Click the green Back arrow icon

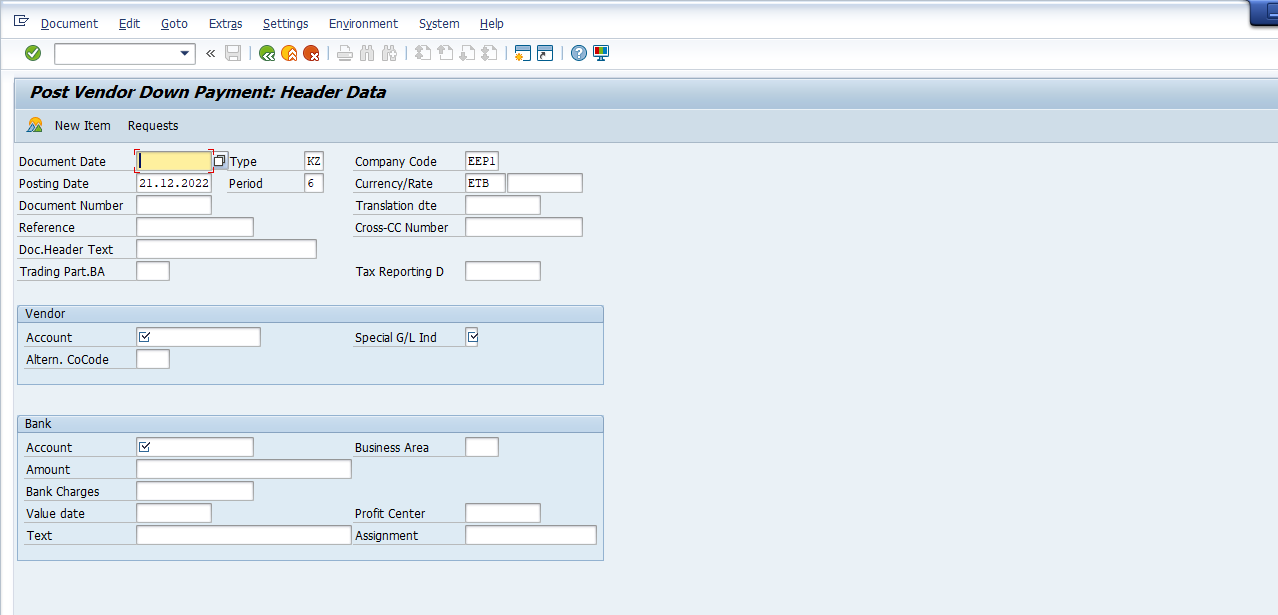[267, 53]
